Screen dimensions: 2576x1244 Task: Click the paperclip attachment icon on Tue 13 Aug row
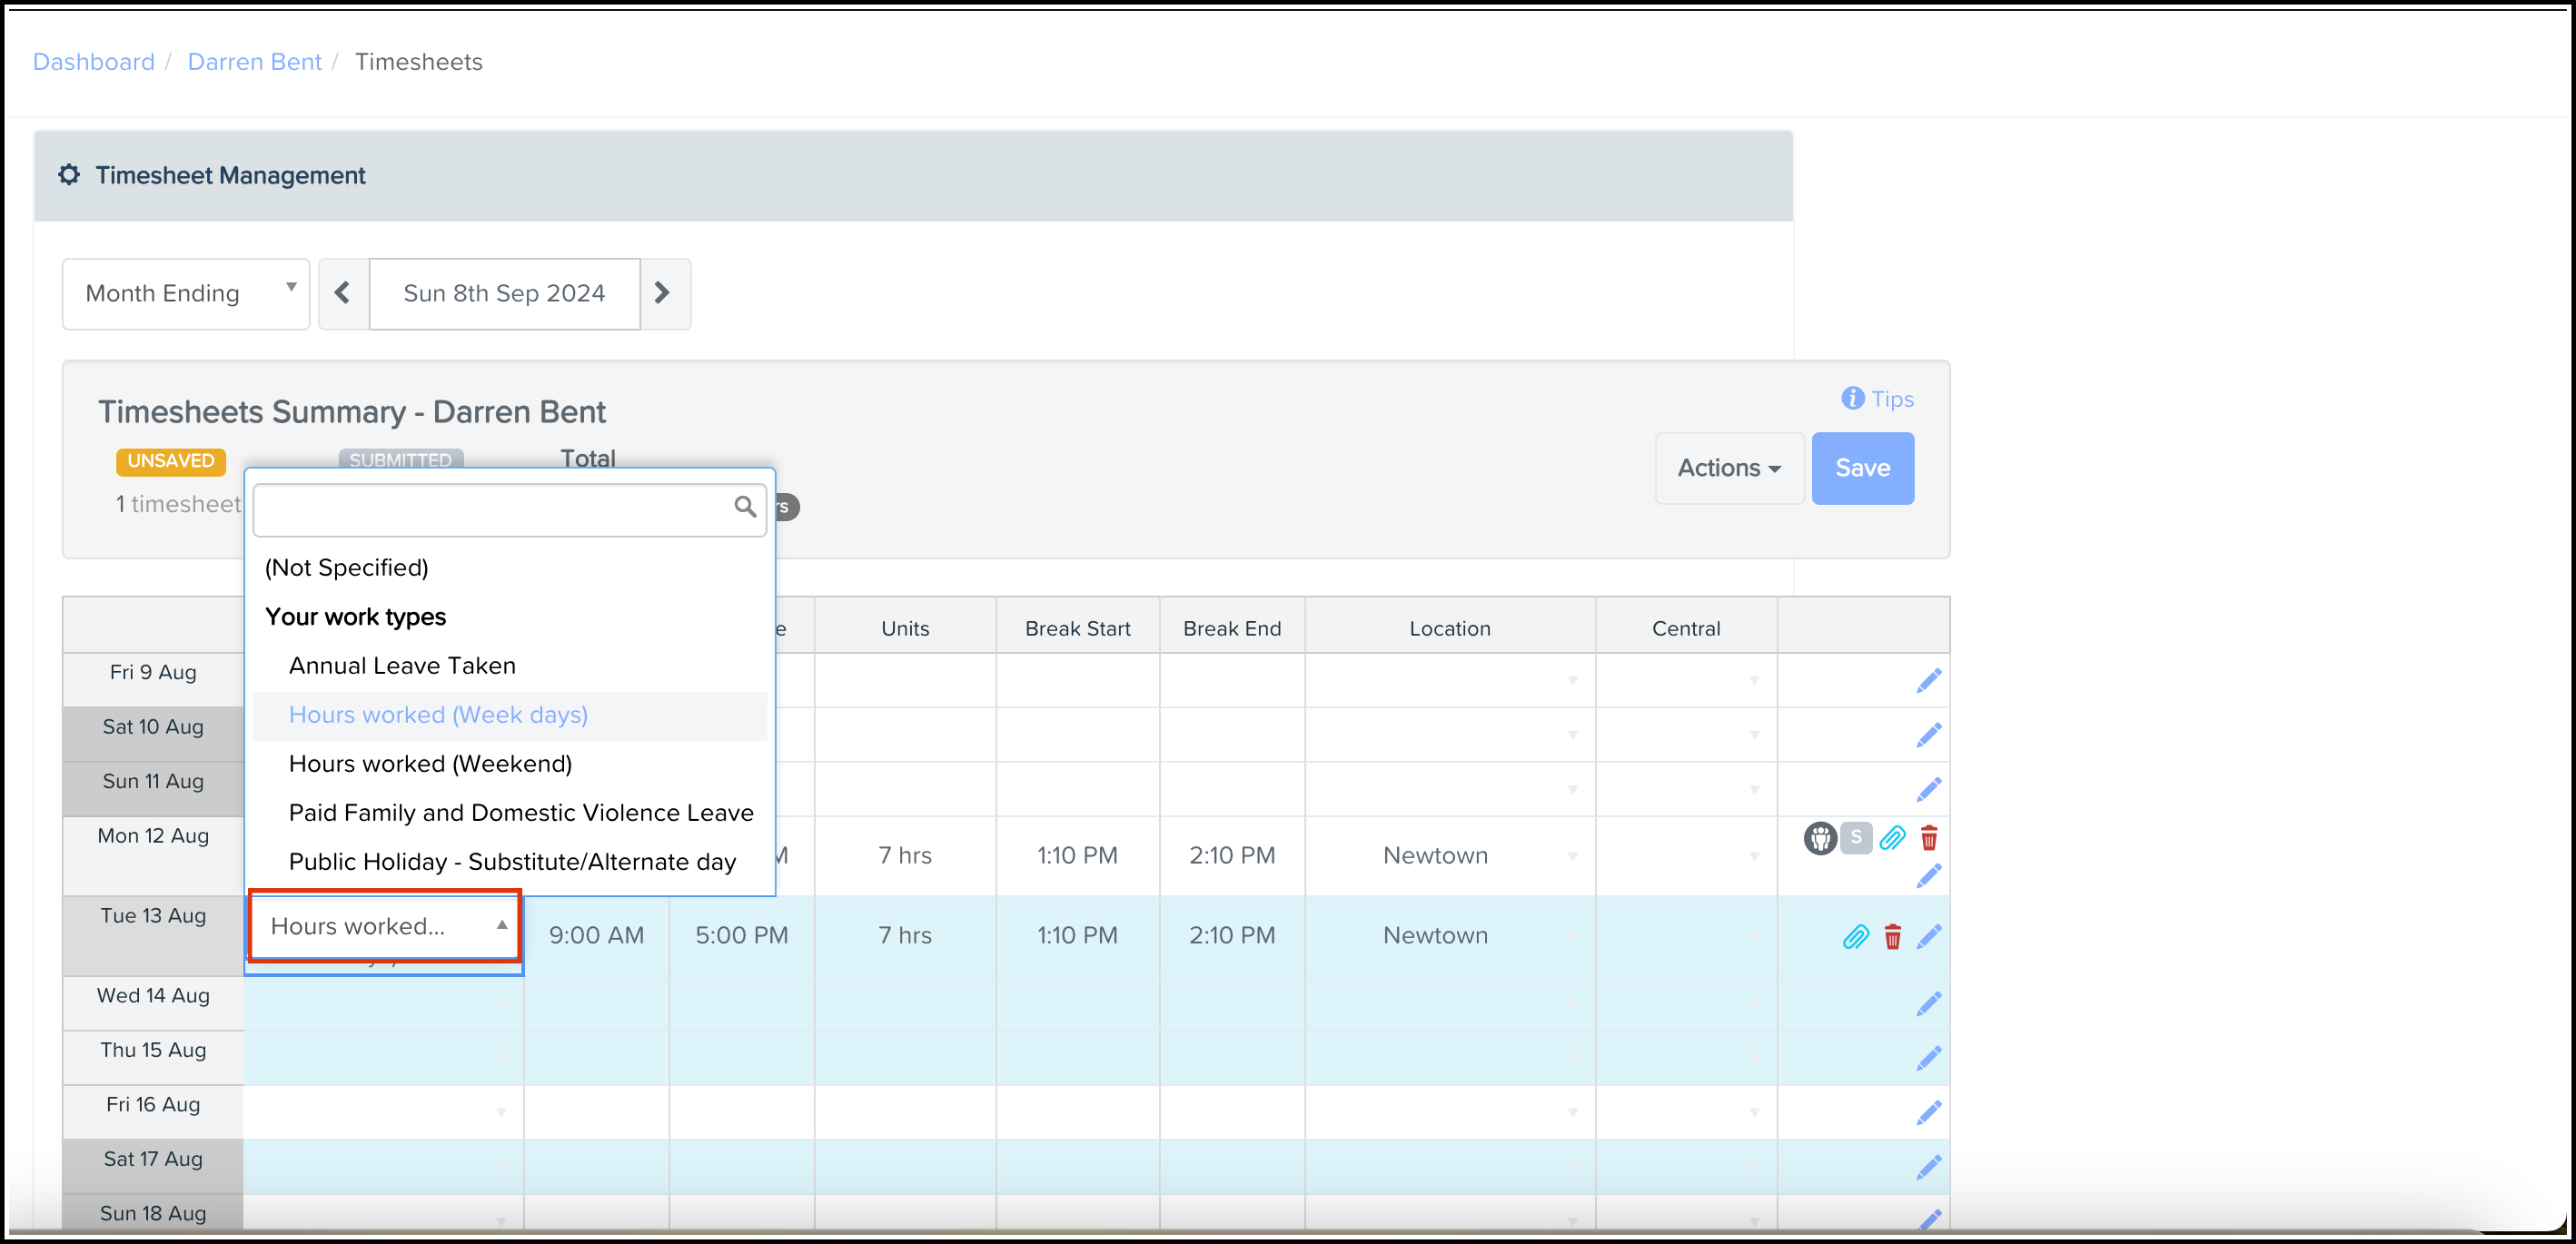(1855, 937)
